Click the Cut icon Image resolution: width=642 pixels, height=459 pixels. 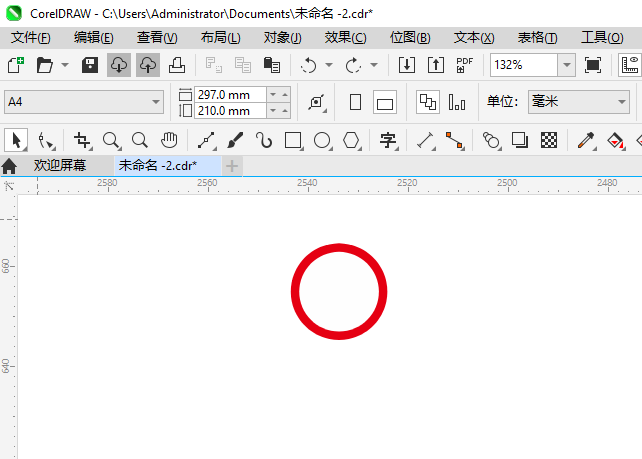214,65
